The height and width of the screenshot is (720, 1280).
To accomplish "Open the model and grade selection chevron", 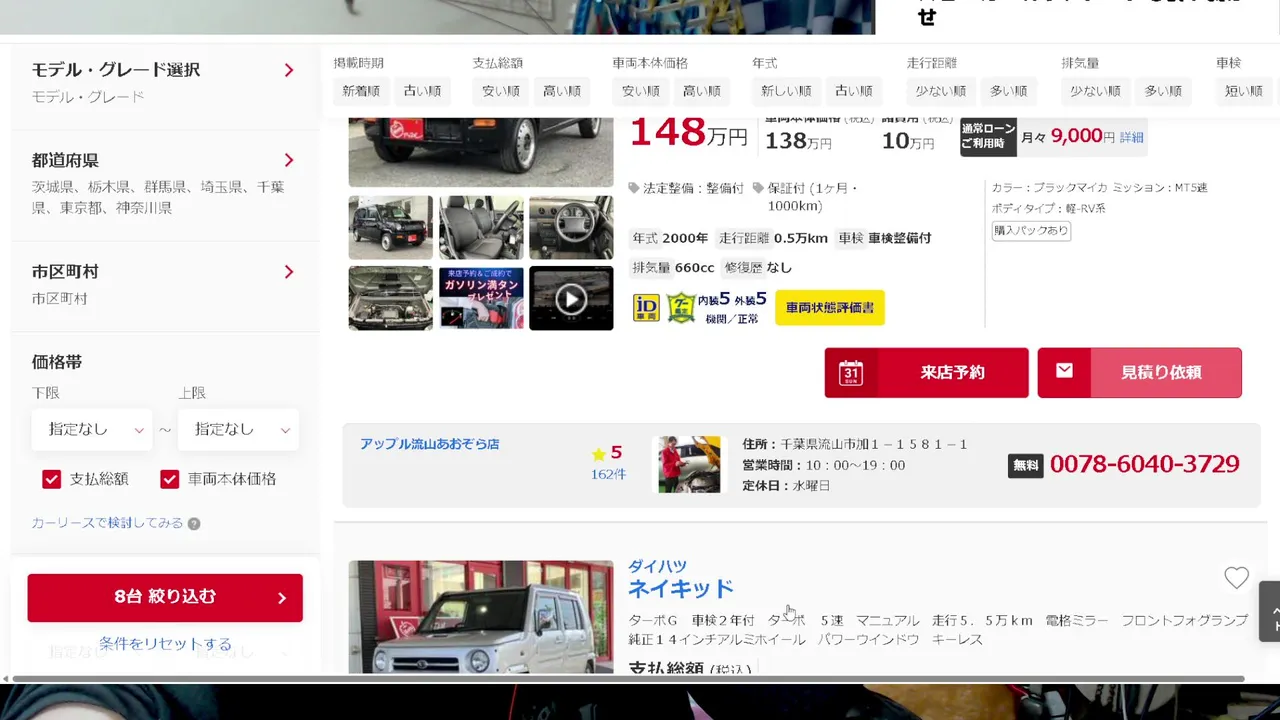I will 289,70.
